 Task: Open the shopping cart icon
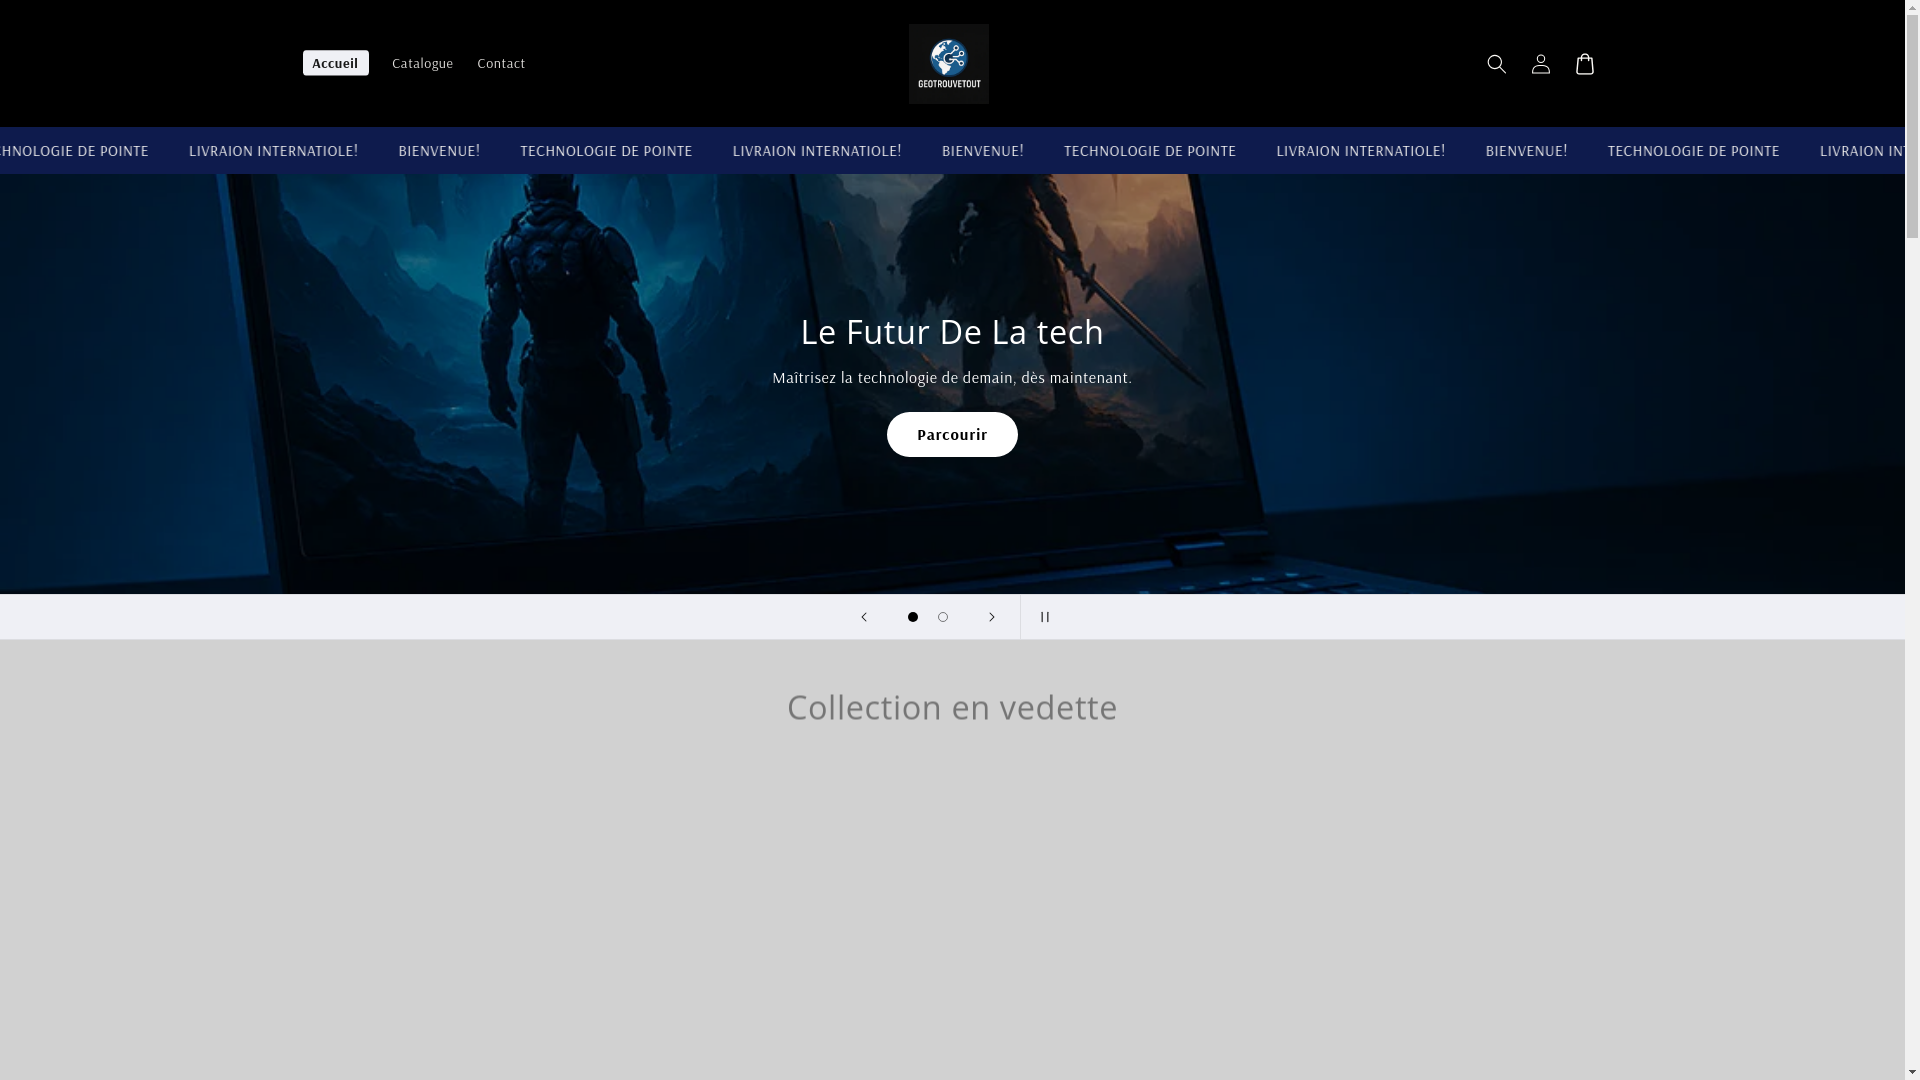[1584, 64]
